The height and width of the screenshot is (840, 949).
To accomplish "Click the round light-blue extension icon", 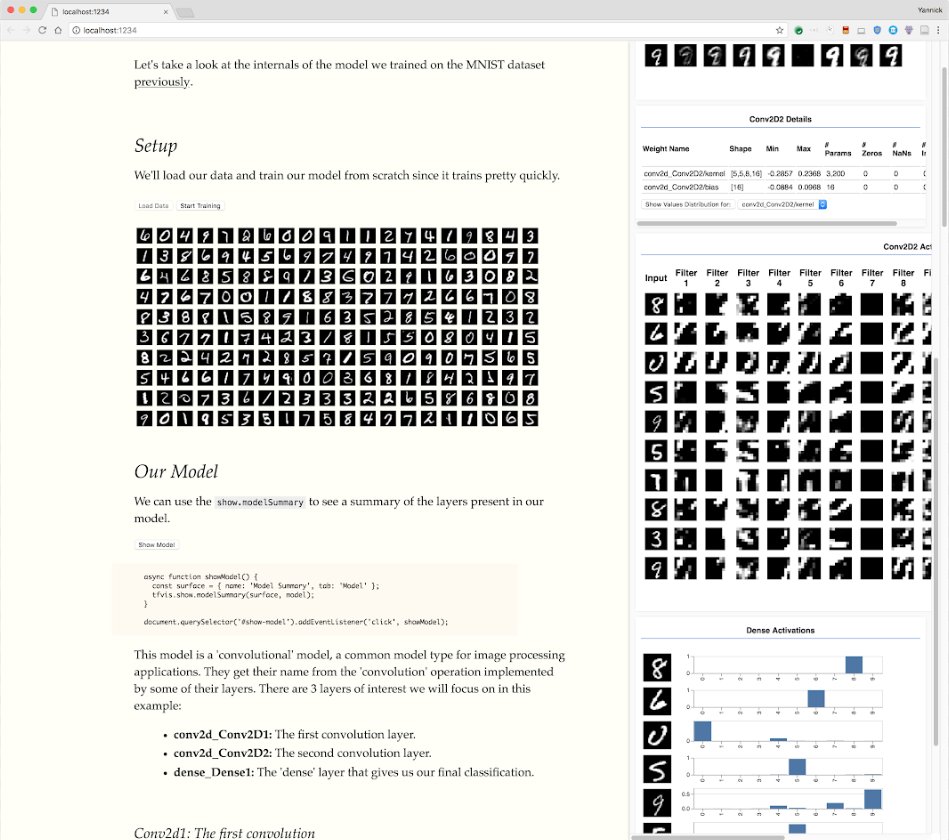I will (x=893, y=30).
